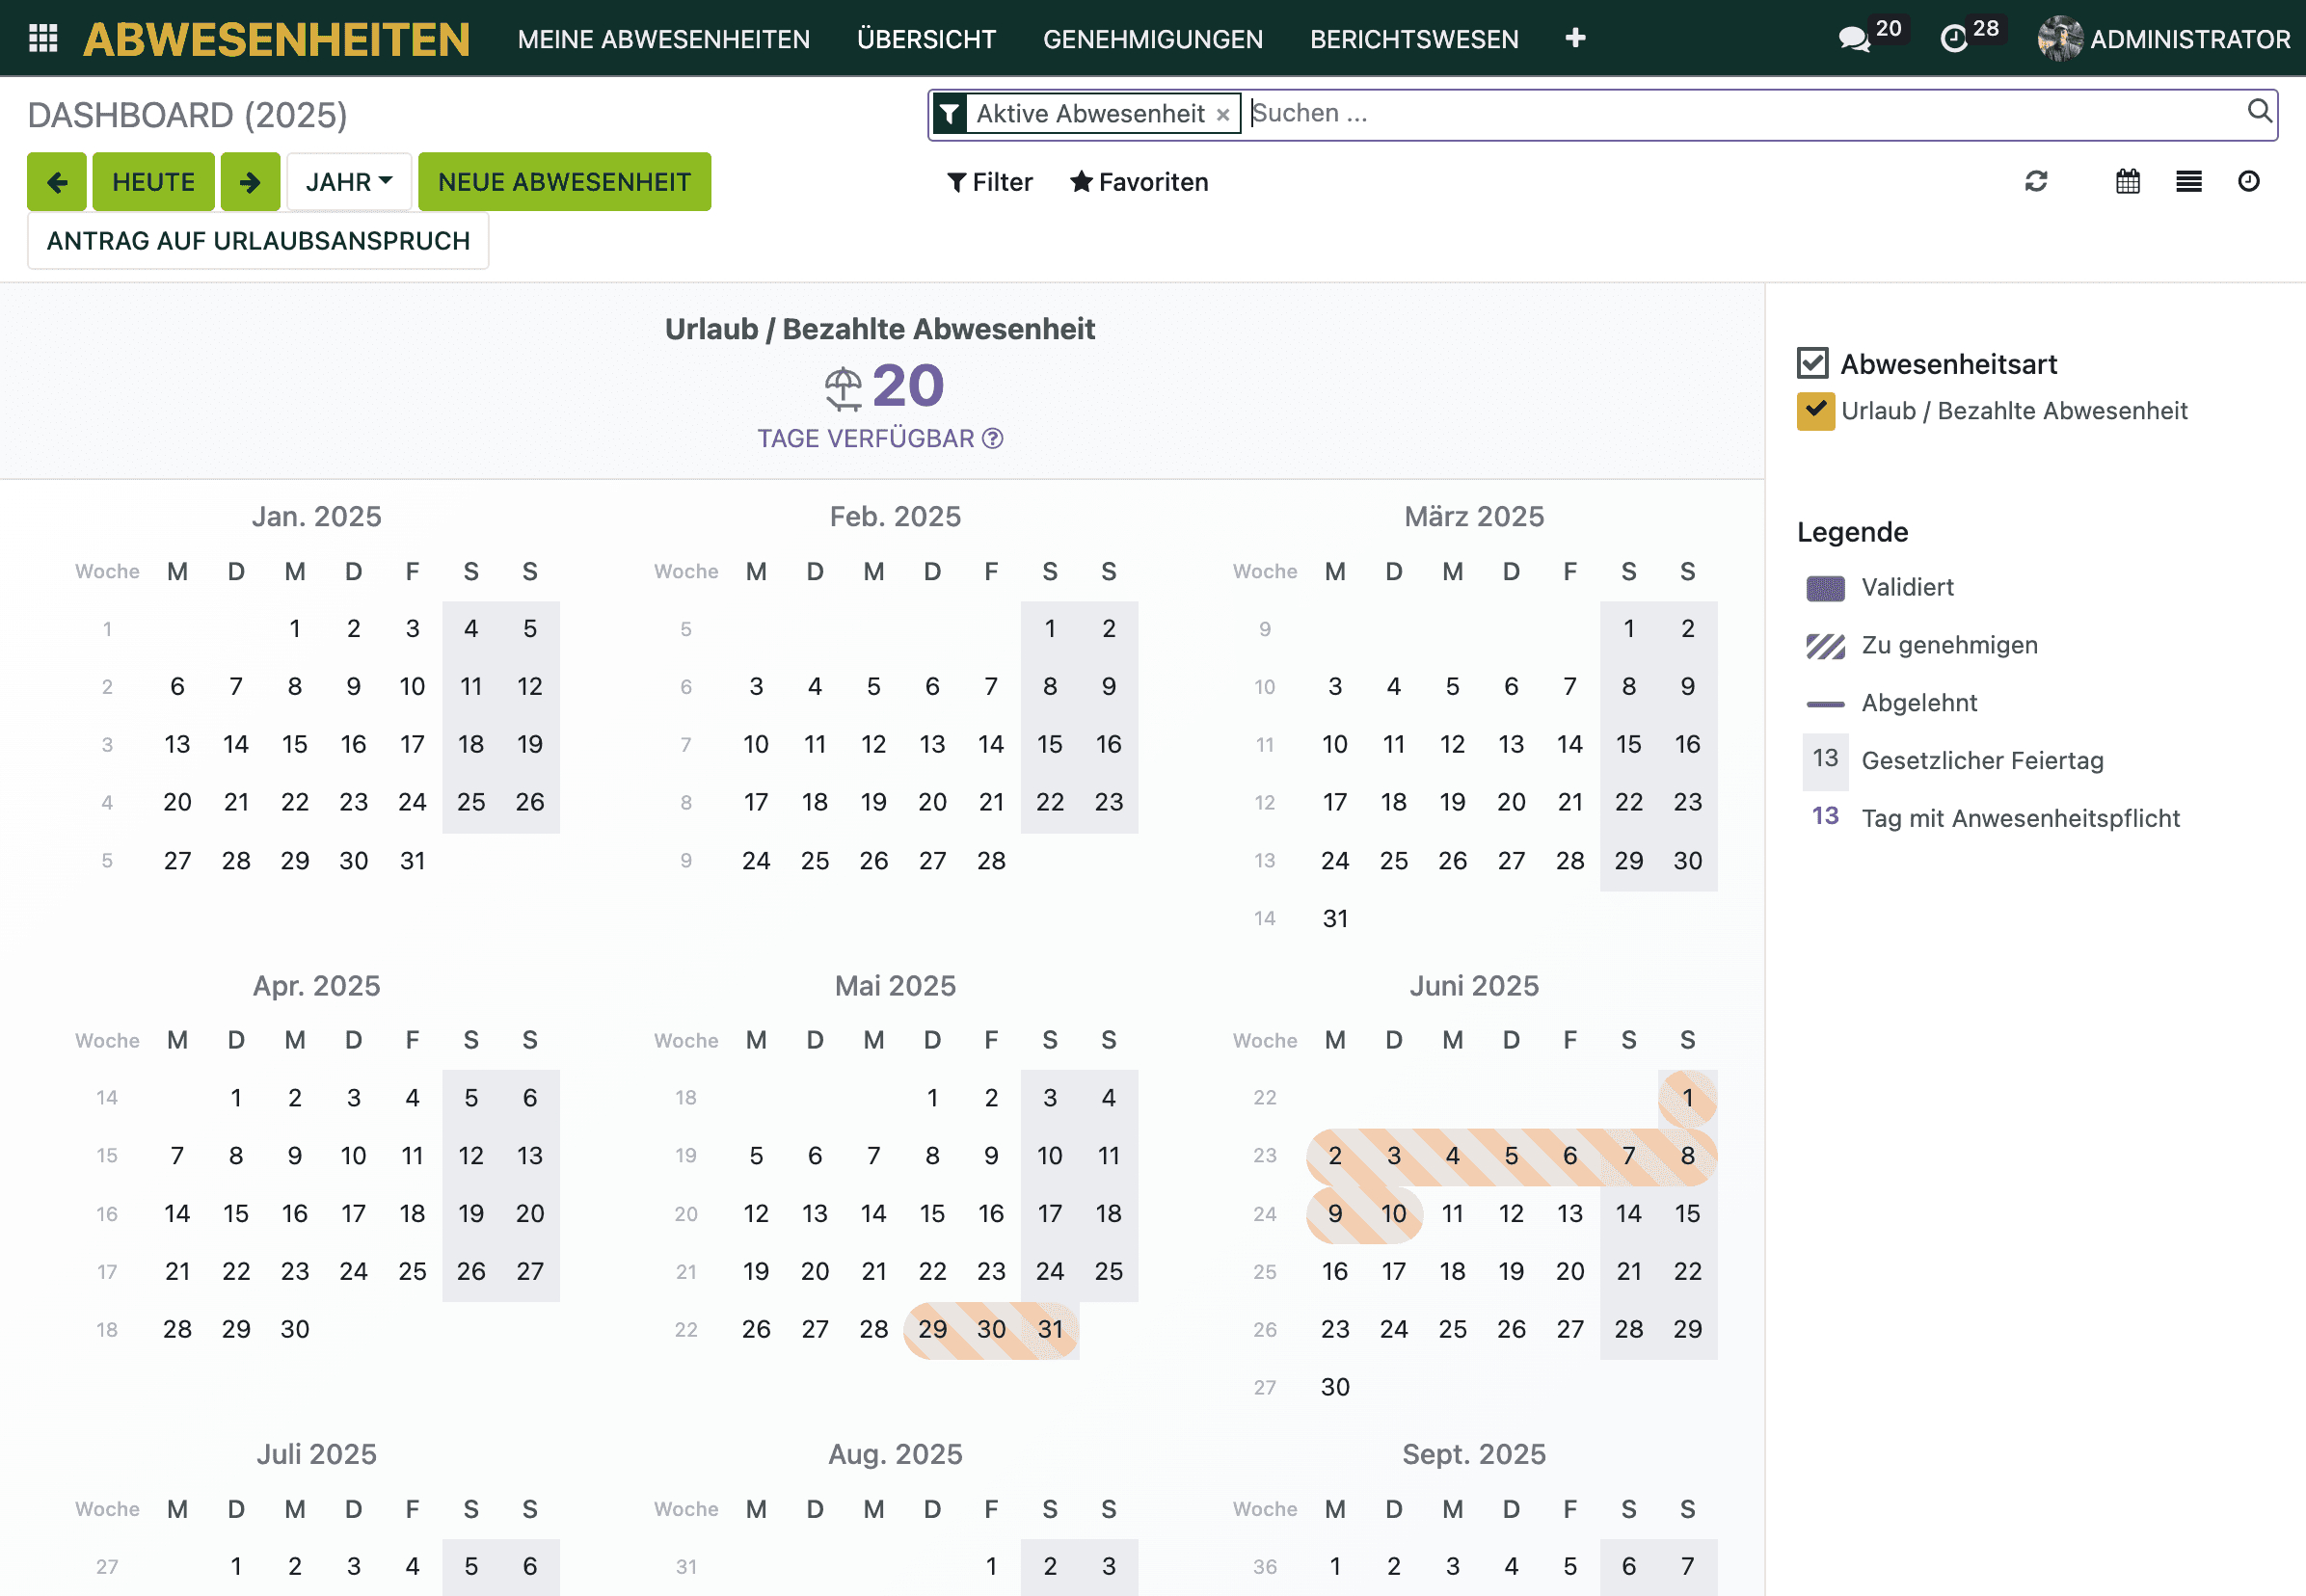Click the search magnifier icon
This screenshot has width=2306, height=1596.
point(2258,111)
